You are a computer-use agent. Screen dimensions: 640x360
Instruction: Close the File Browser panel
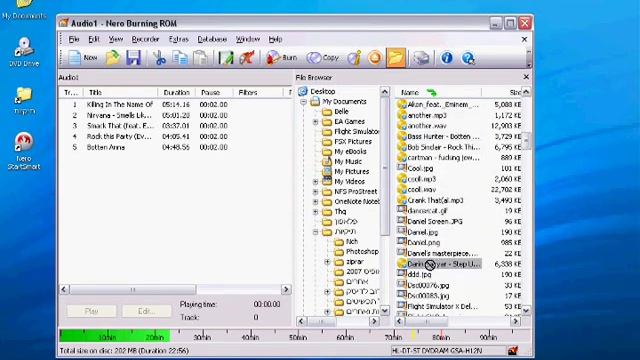click(526, 77)
